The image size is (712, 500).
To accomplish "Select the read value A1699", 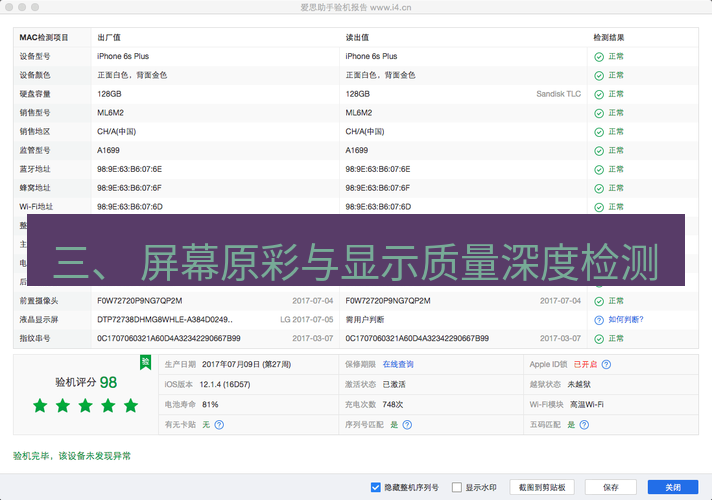I will point(356,150).
